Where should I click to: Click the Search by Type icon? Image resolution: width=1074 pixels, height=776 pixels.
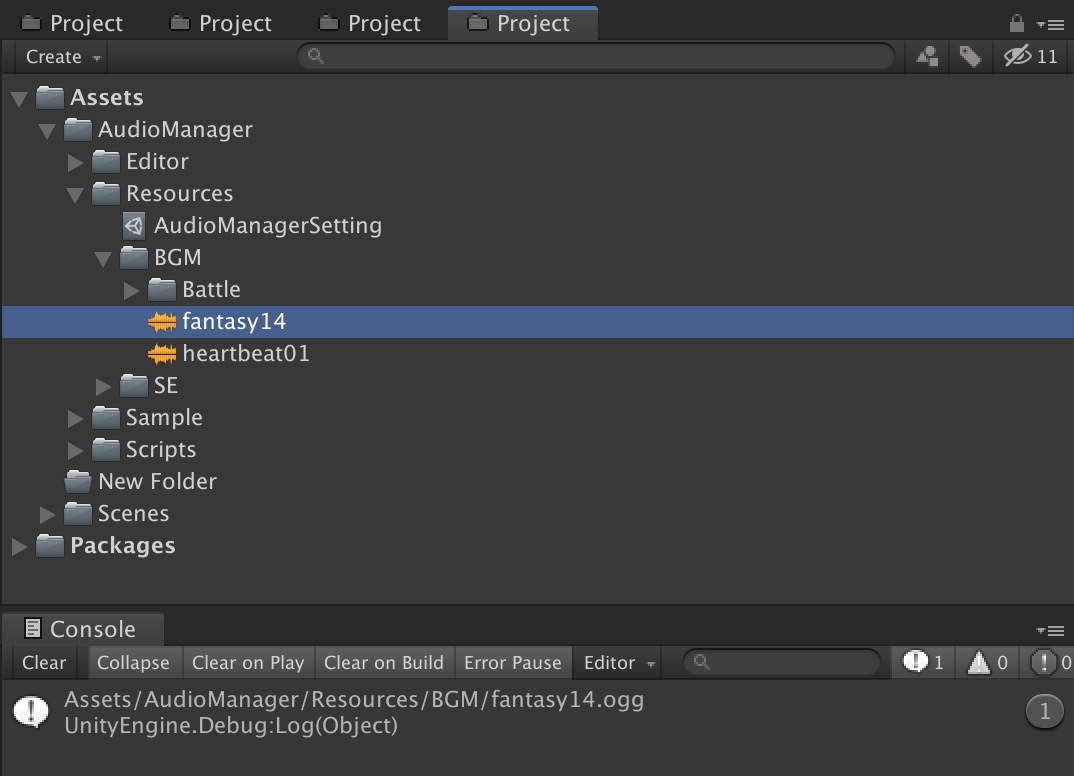pos(927,56)
